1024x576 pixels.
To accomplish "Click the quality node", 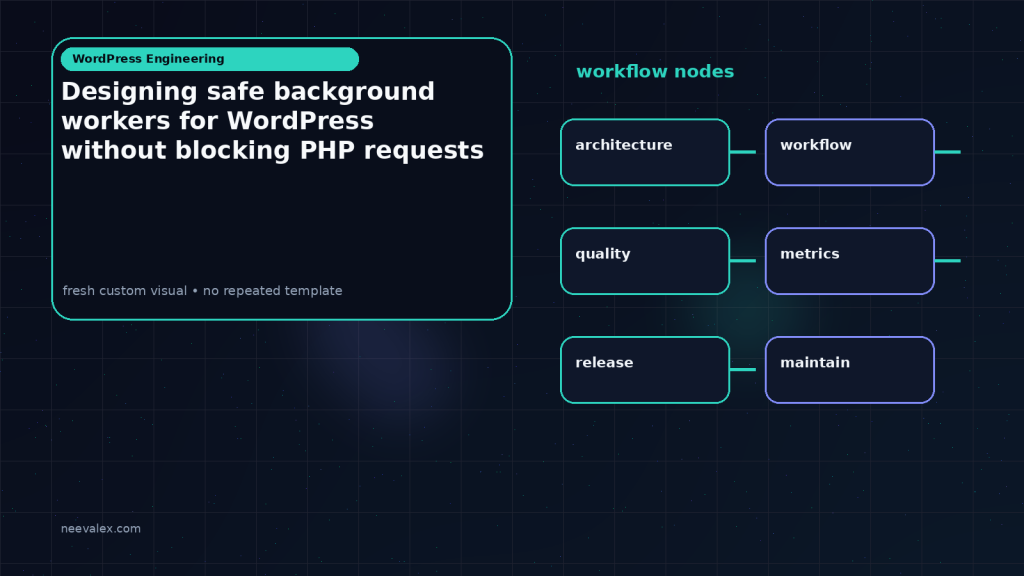I will [x=645, y=261].
